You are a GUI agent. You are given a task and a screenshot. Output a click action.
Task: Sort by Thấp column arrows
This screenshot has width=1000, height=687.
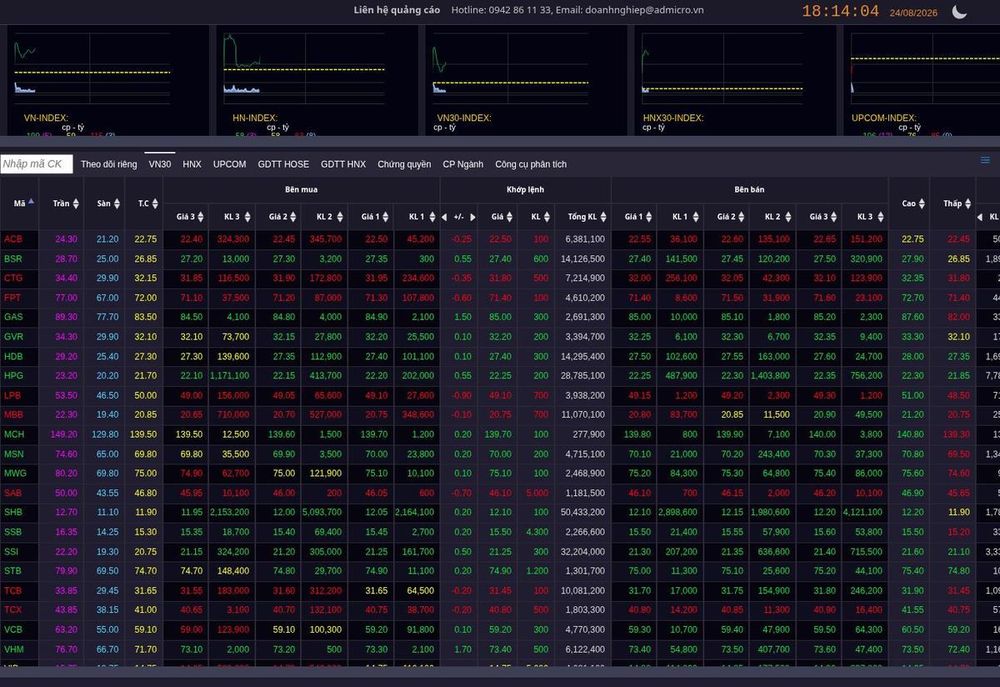[967, 203]
